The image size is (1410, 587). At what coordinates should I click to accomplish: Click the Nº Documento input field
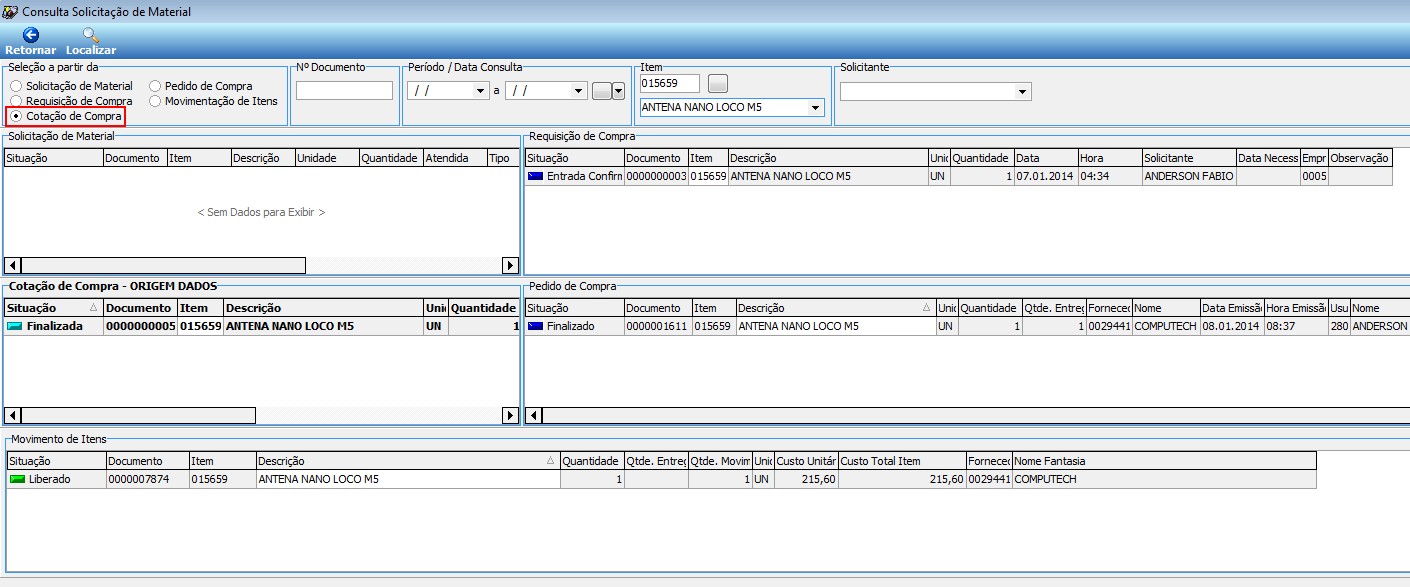tap(345, 91)
